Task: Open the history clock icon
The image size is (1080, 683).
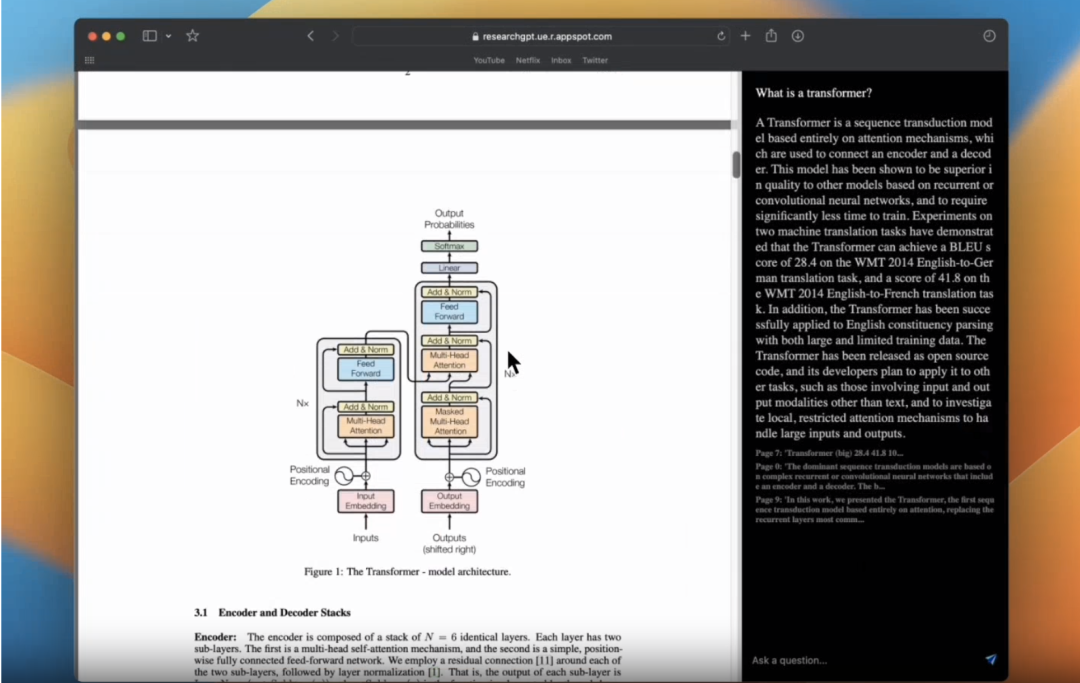Action: point(989,36)
